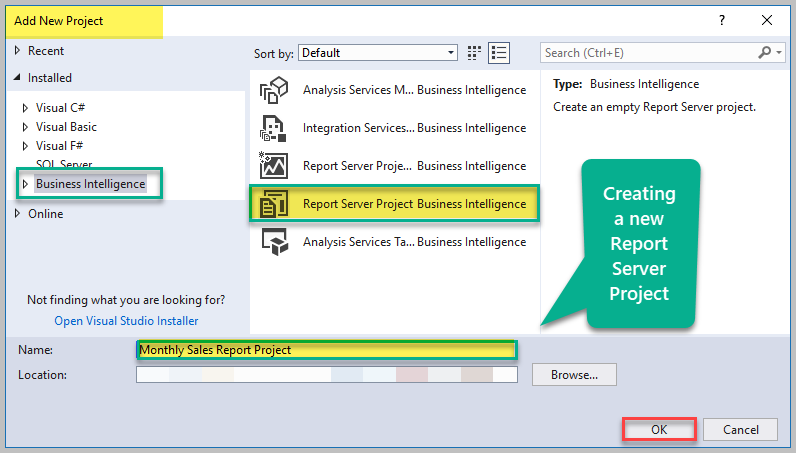
Task: Click the Browse... button
Action: click(574, 375)
